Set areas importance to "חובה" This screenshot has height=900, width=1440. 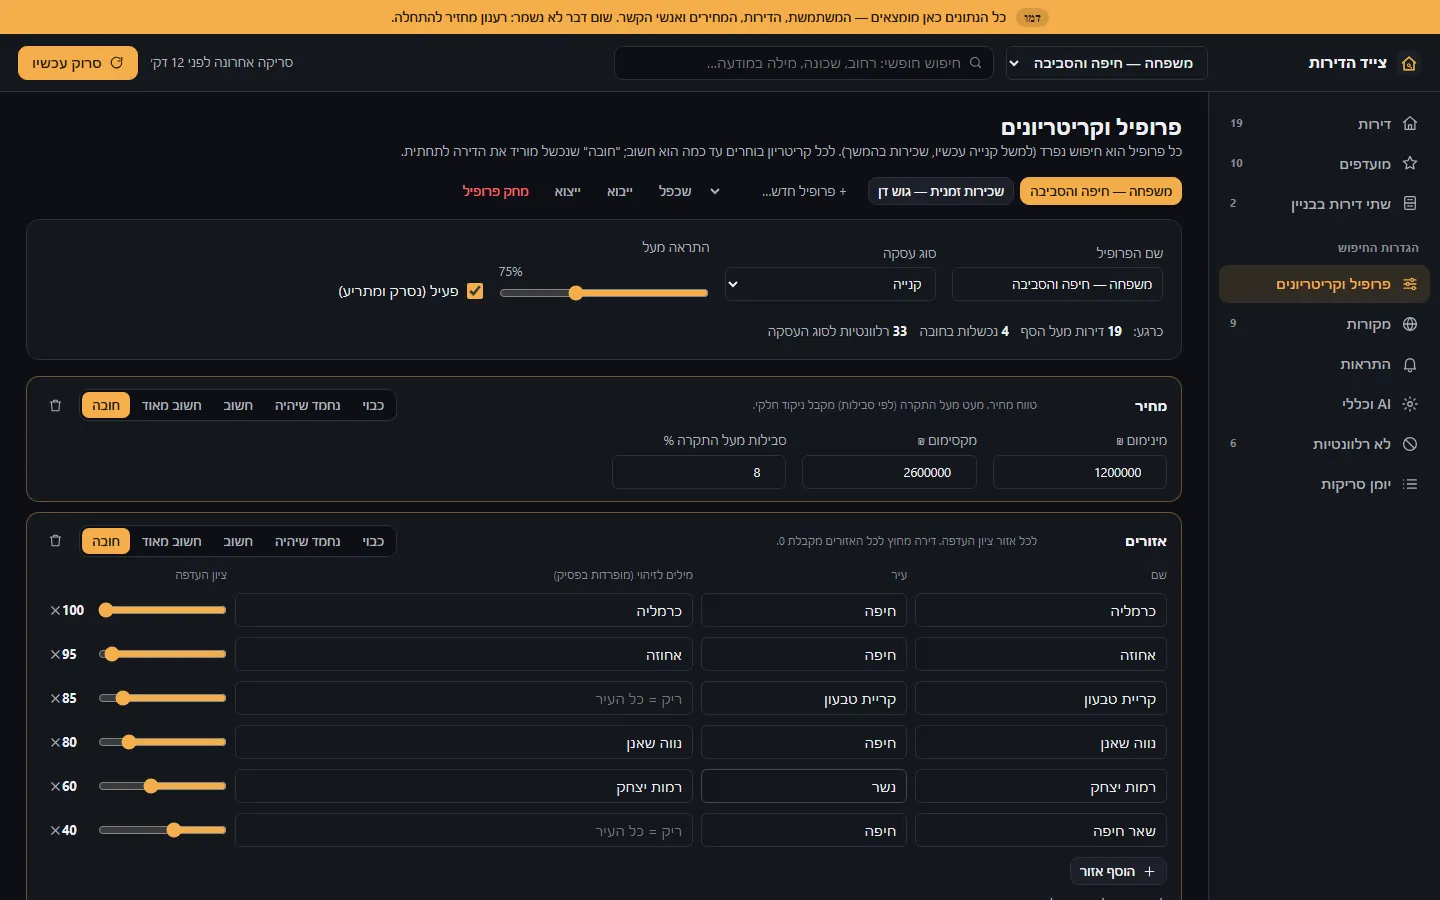click(106, 541)
